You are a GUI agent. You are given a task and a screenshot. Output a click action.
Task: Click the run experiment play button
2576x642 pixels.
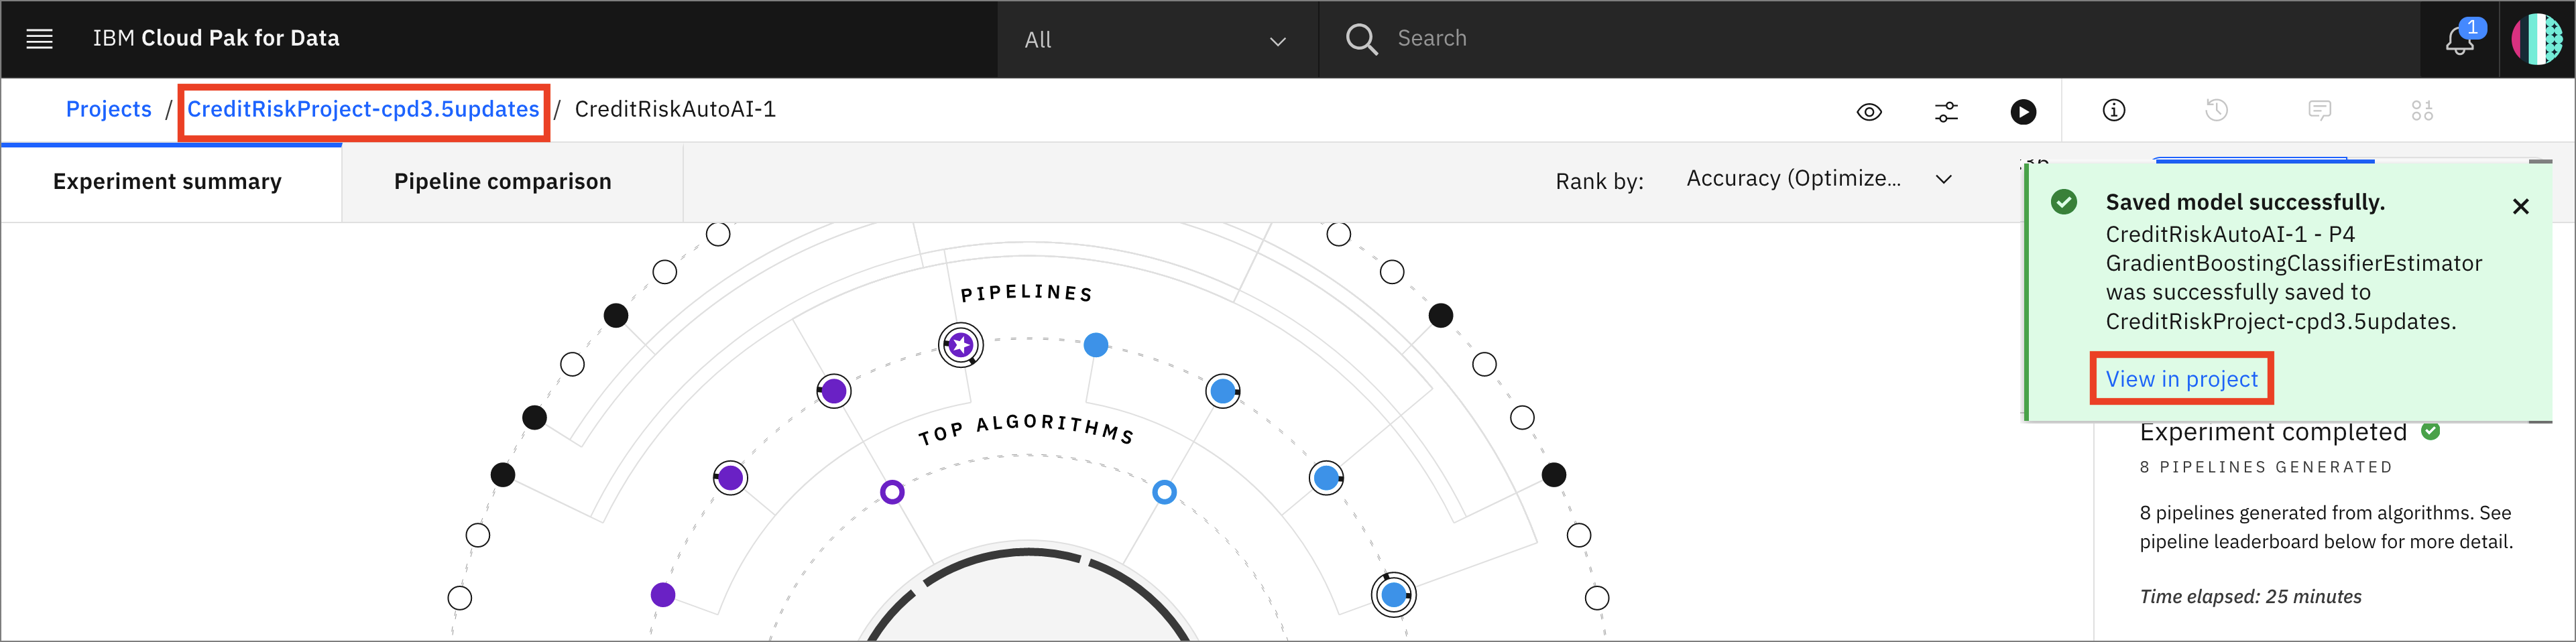2023,111
